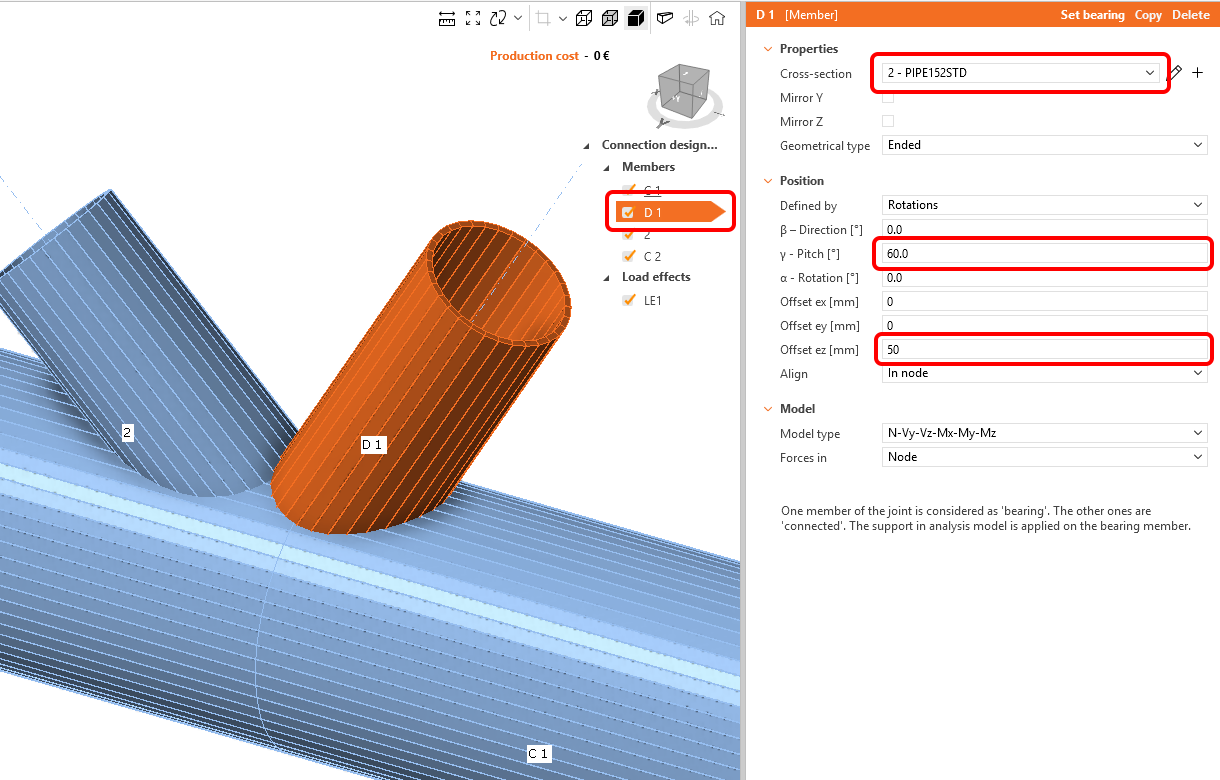Click the crop region tool icon
Viewport: 1220px width, 780px height.
(543, 18)
